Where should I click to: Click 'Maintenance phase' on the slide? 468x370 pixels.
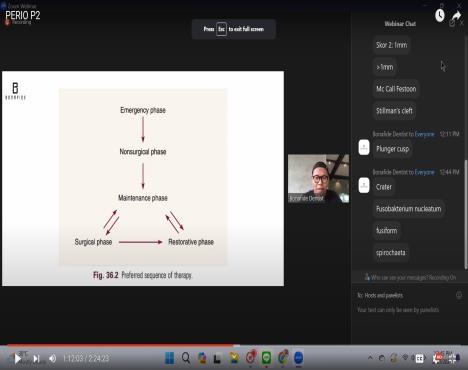(x=143, y=198)
